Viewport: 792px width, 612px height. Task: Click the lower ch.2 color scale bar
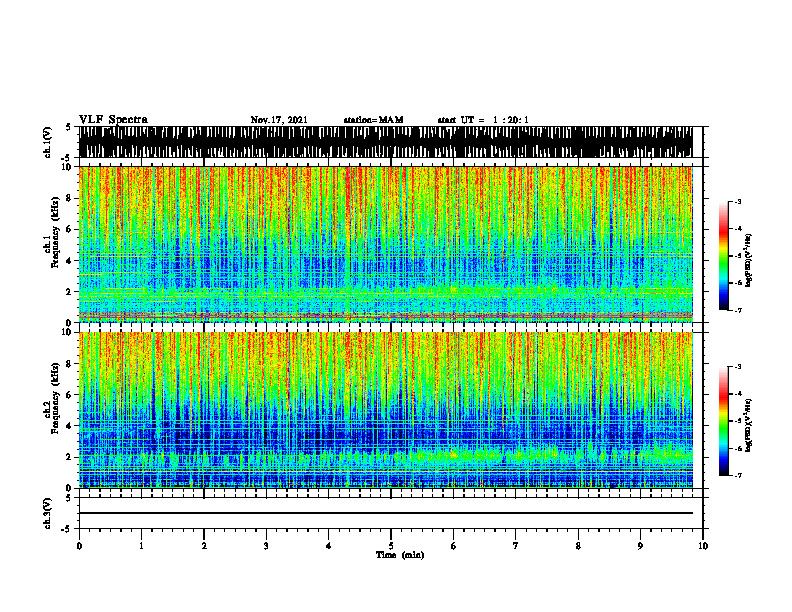pos(723,421)
